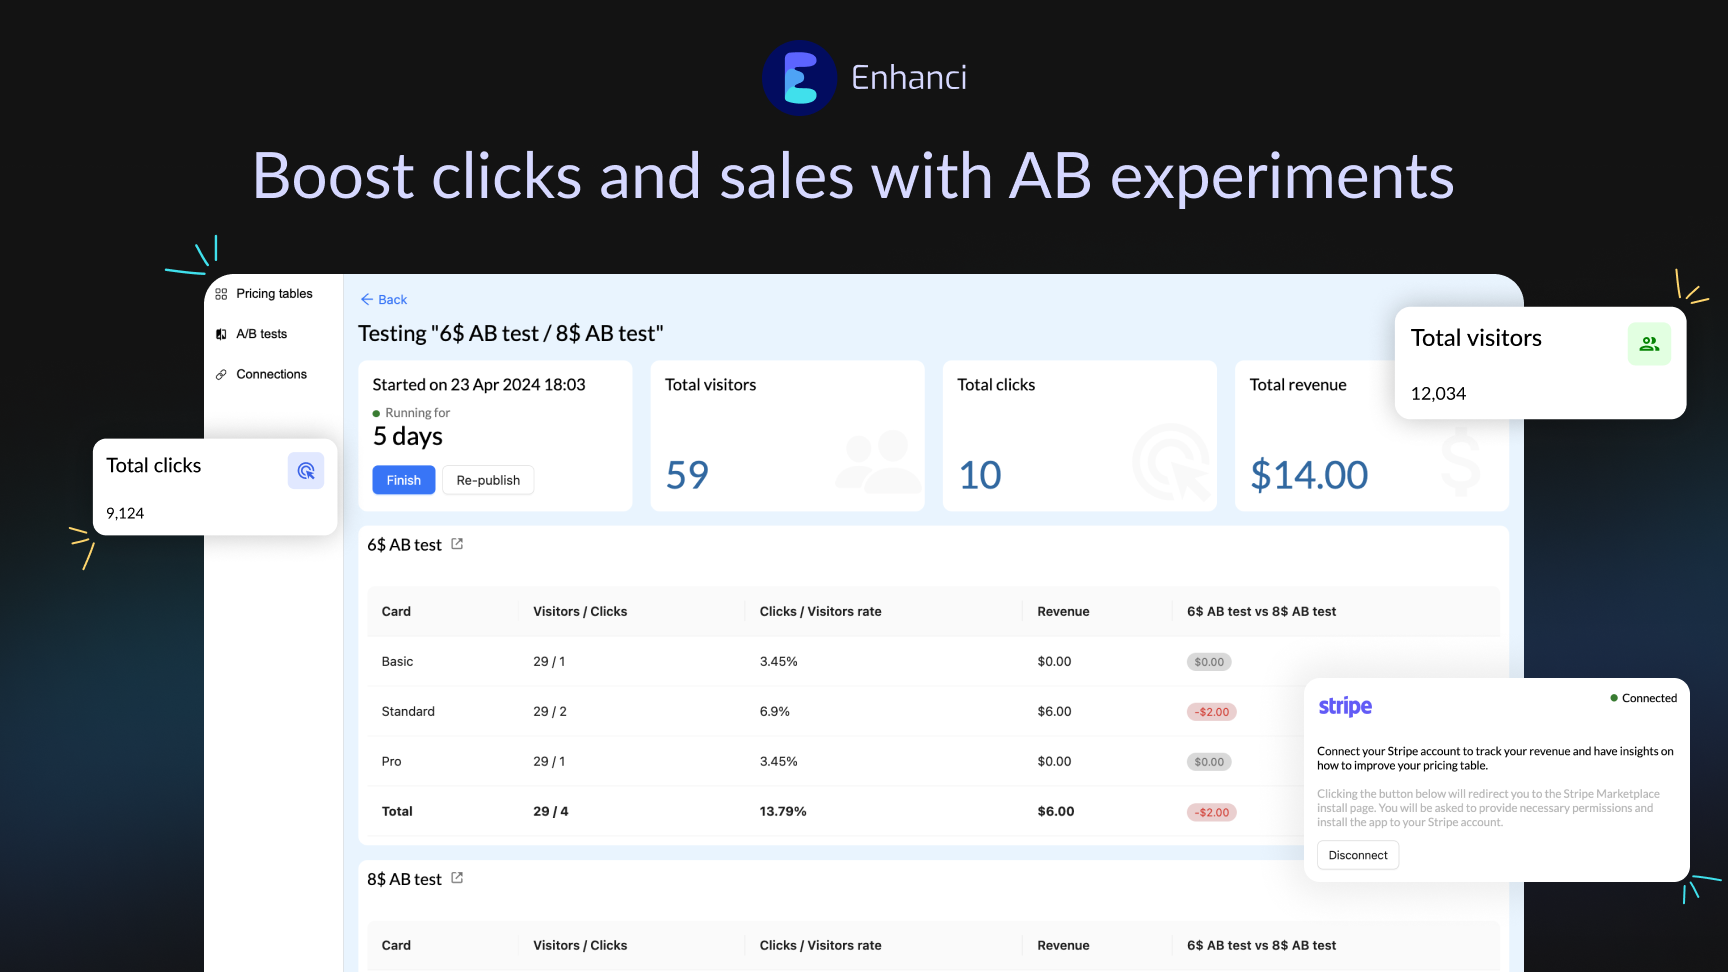Select the Basic card row name

tap(397, 662)
